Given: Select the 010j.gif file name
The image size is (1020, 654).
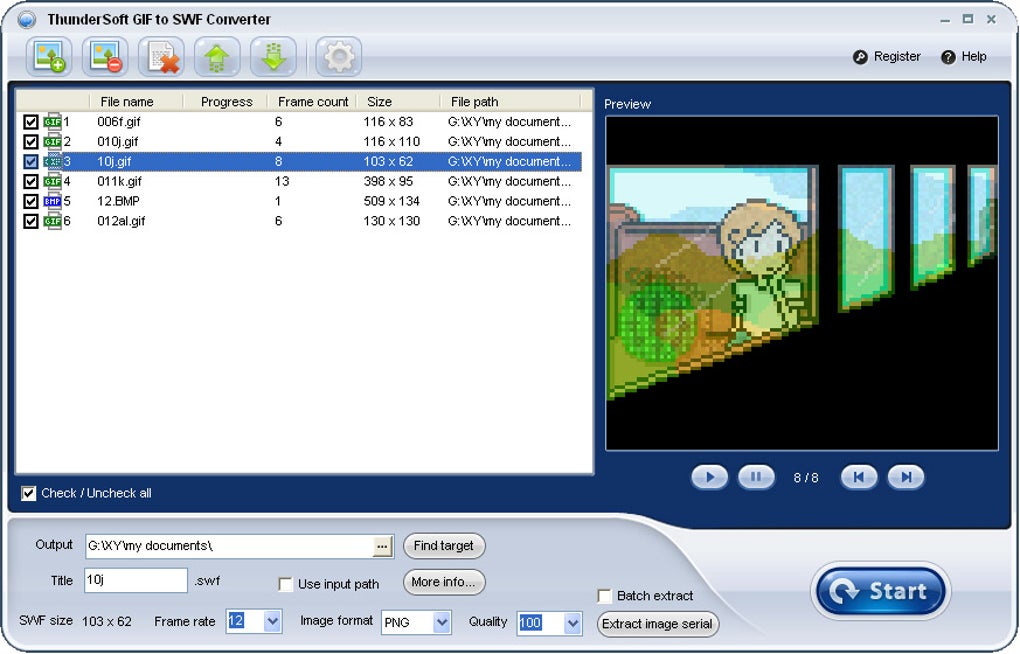Looking at the screenshot, I should point(118,141).
